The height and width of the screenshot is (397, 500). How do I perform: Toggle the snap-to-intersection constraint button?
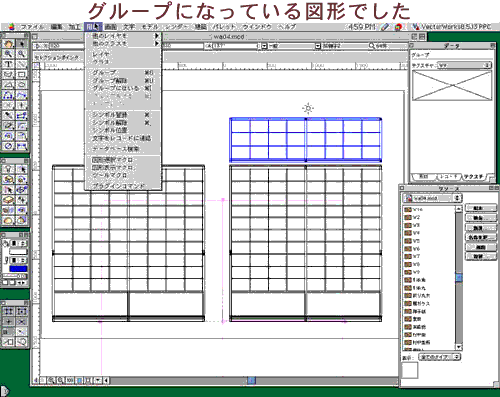pyautogui.click(x=22, y=322)
